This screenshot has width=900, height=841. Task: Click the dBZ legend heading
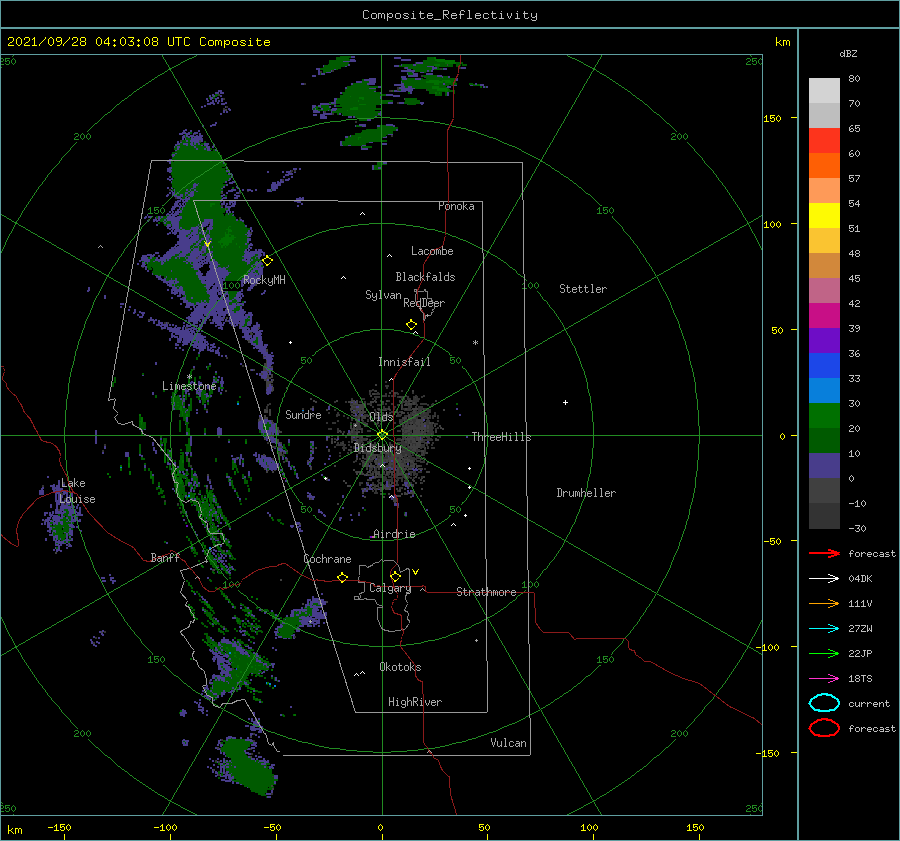(848, 53)
